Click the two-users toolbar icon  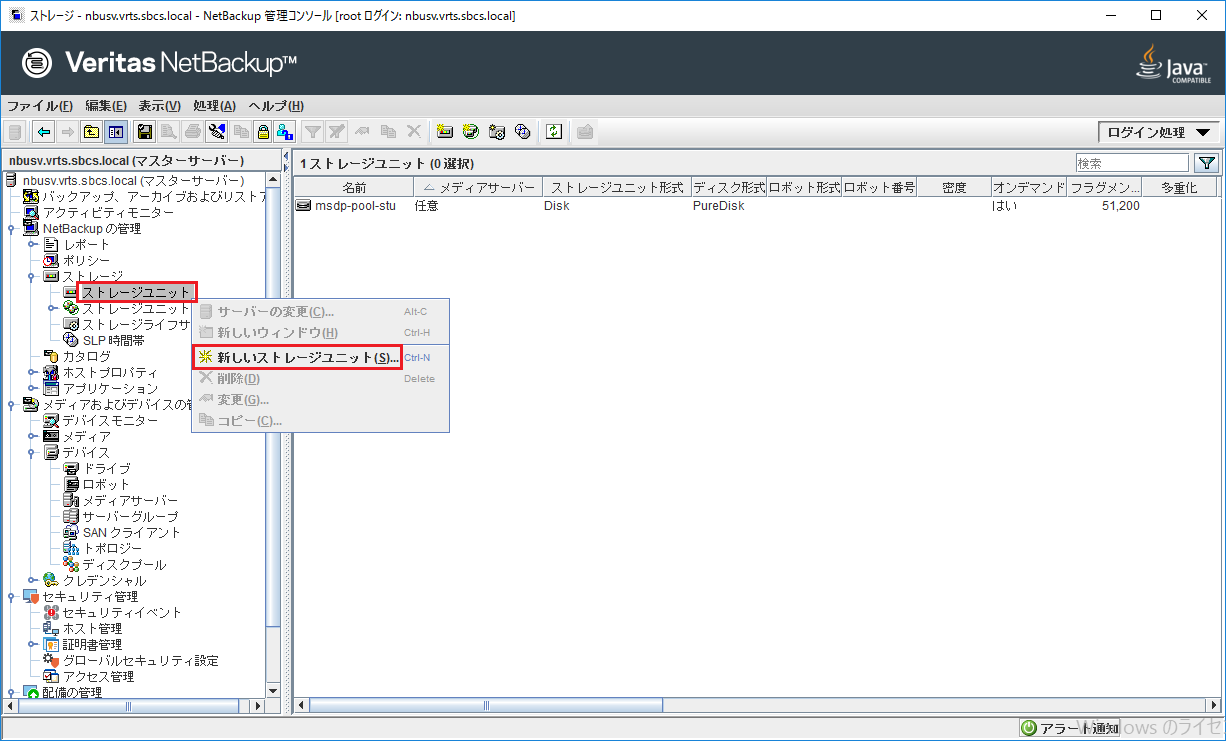coord(285,132)
